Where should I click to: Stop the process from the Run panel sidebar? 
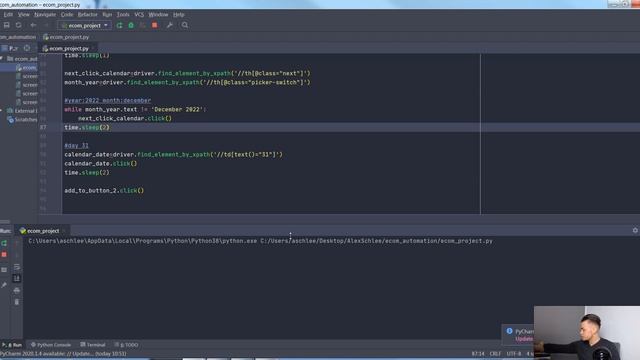(x=4, y=255)
